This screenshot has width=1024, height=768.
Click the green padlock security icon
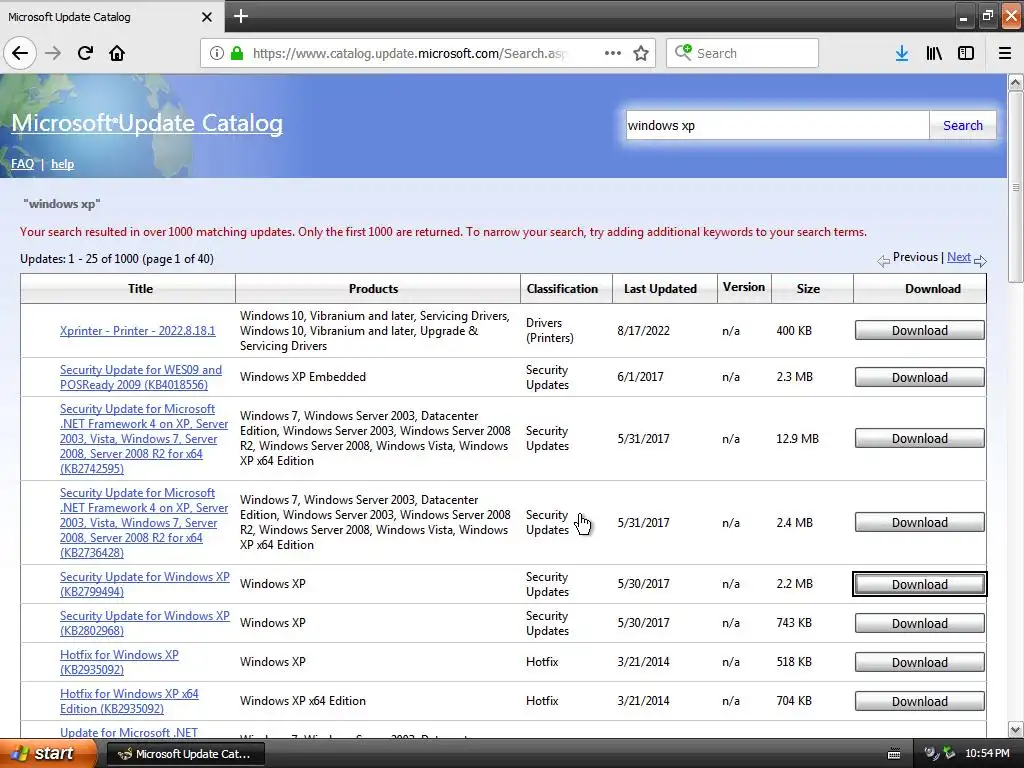(x=237, y=53)
